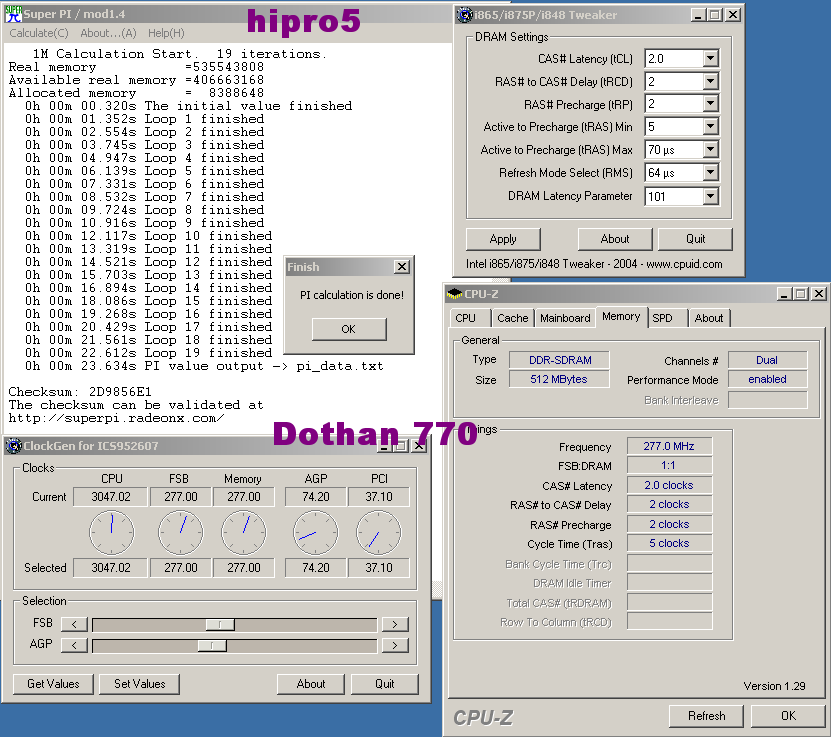The width and height of the screenshot is (831, 737).
Task: Click FSB slider right arrow
Action: point(395,624)
